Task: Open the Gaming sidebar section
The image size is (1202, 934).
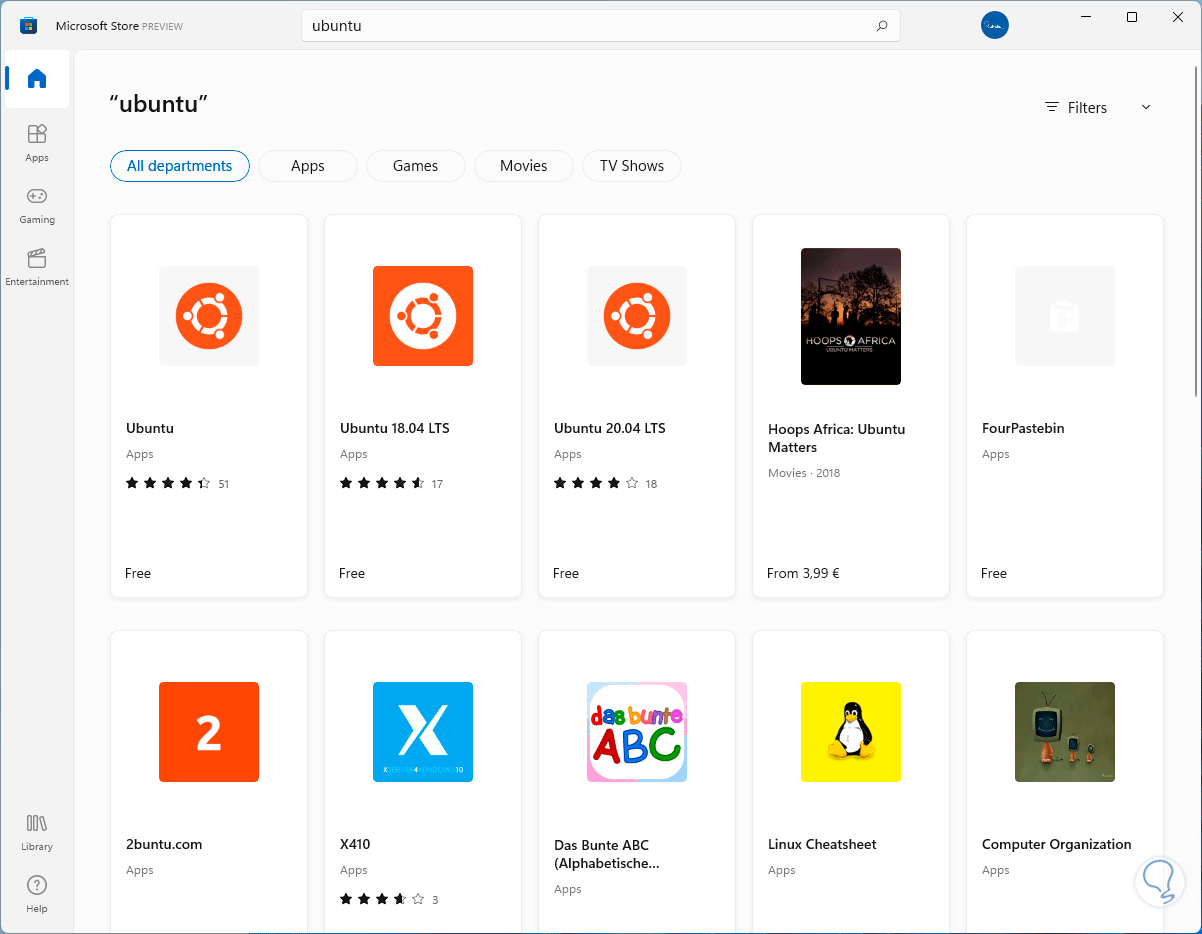Action: (x=37, y=204)
